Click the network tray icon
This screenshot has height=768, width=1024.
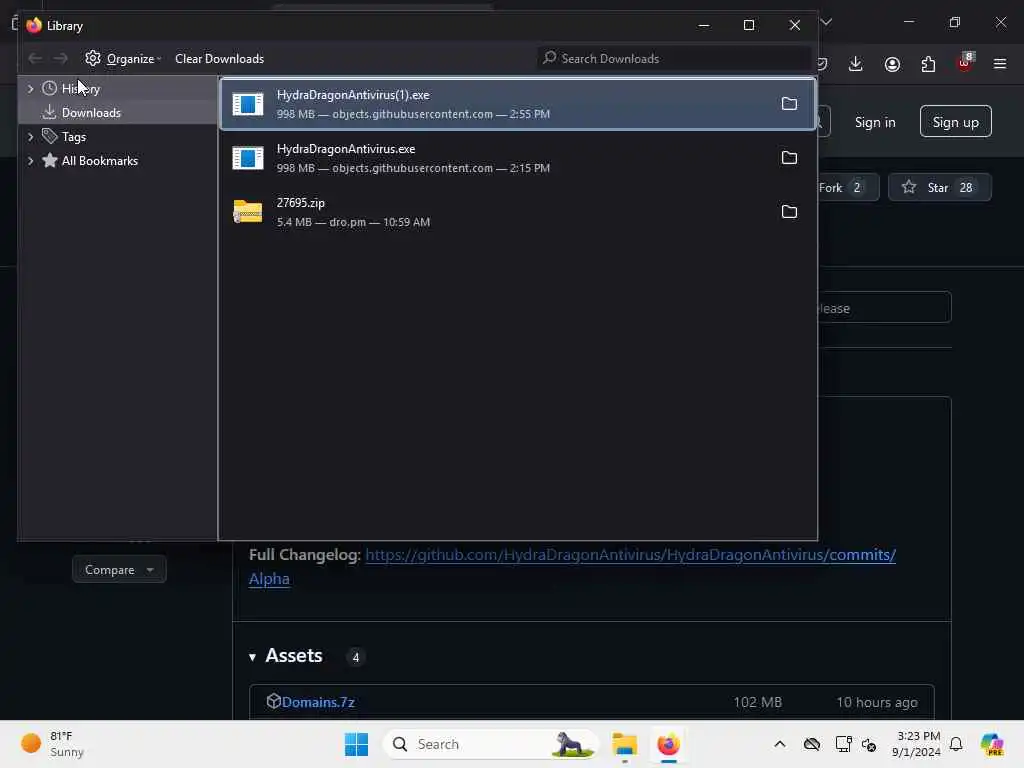click(843, 744)
